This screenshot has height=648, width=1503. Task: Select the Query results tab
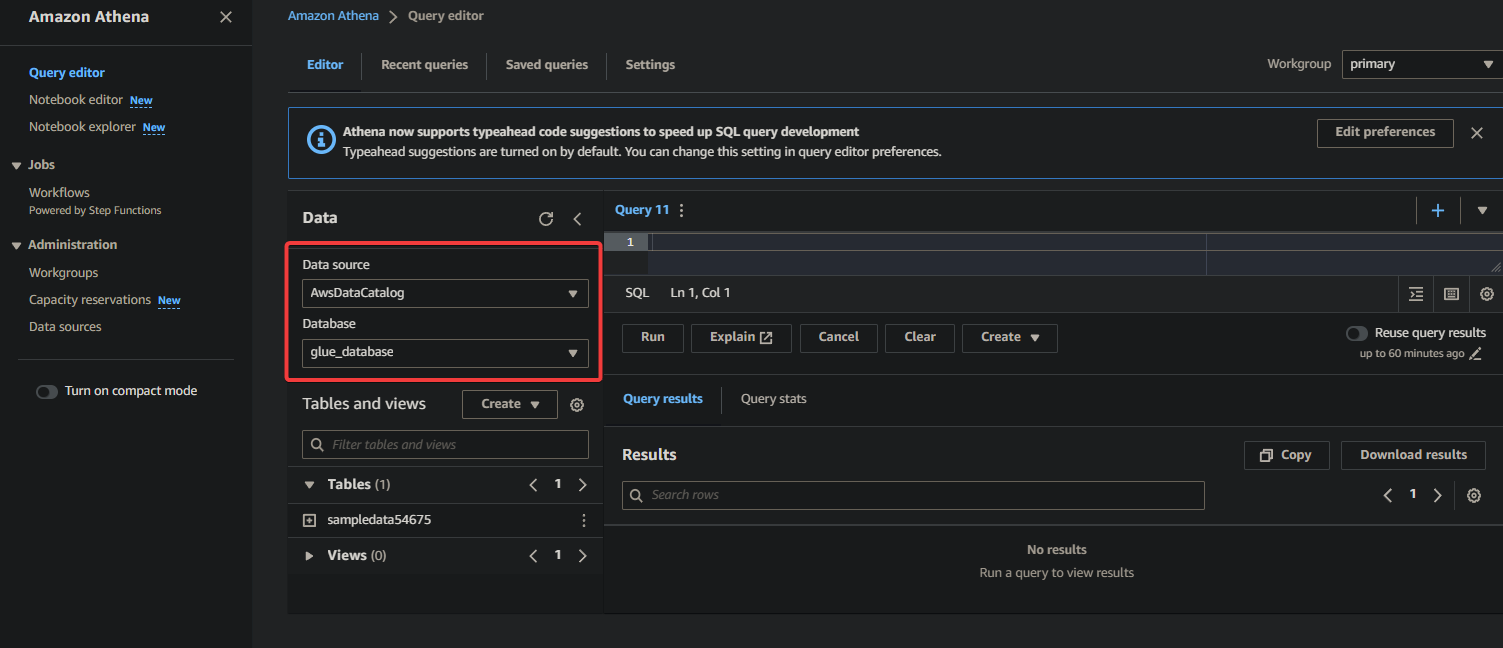click(663, 398)
